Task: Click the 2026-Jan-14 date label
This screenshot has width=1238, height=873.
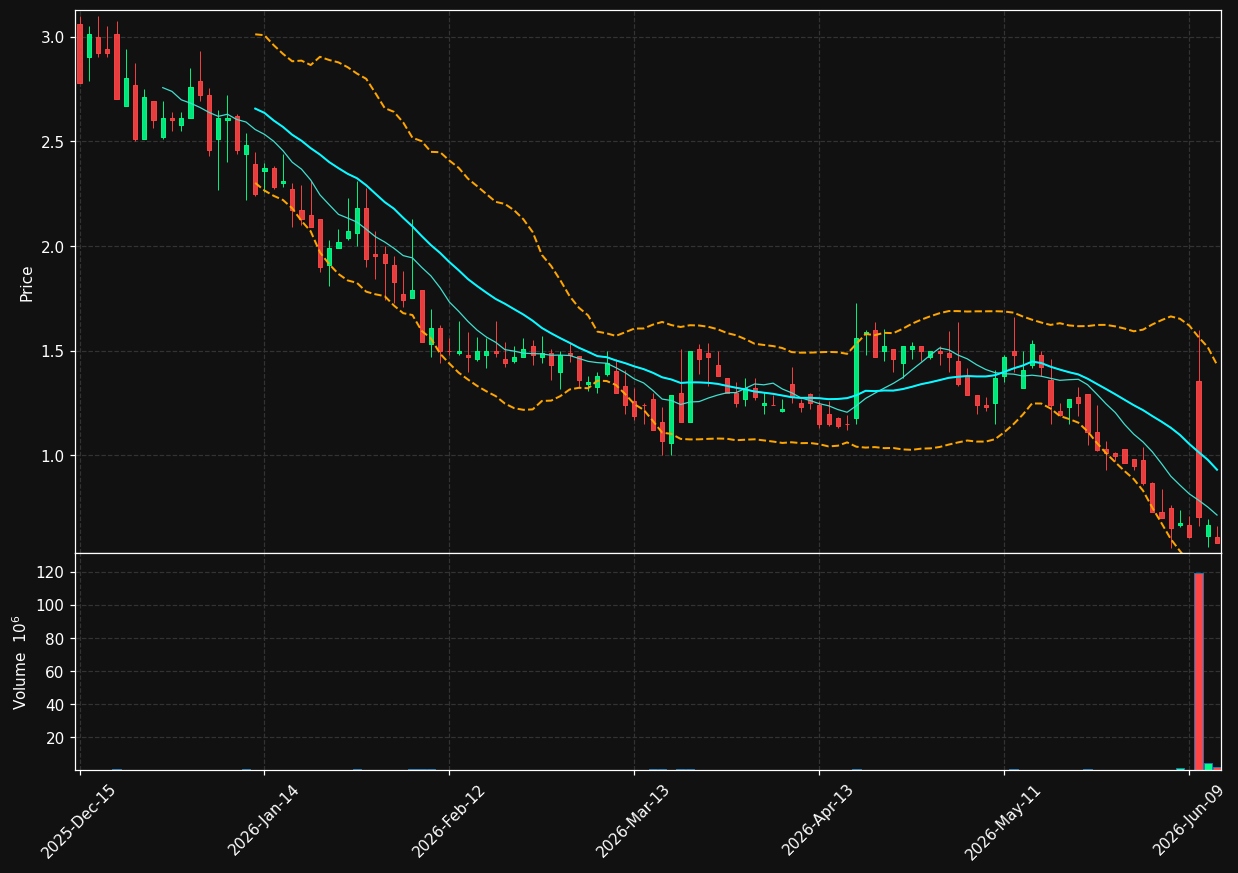Action: pos(264,822)
